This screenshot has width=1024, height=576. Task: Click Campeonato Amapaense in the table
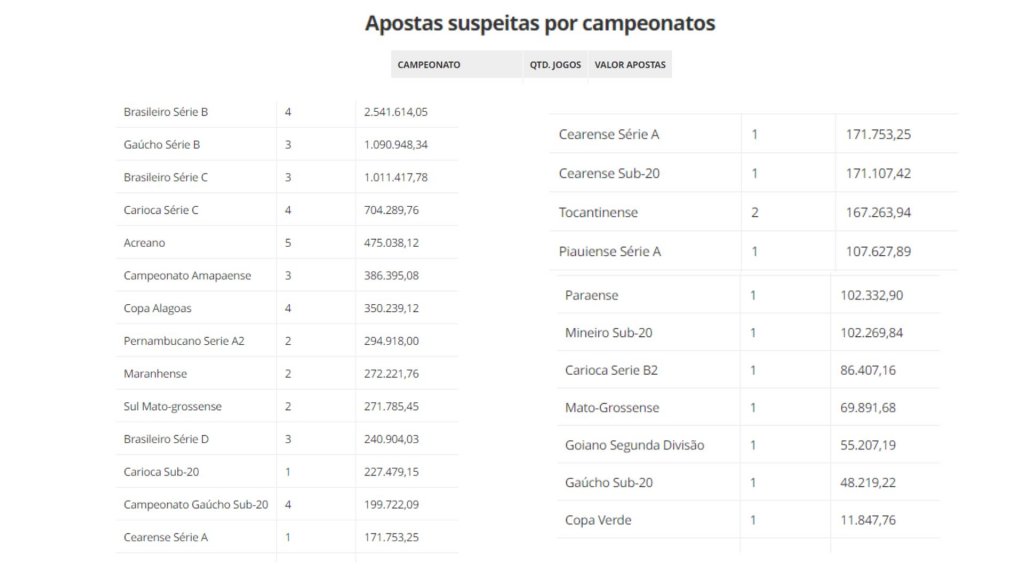pyautogui.click(x=187, y=276)
